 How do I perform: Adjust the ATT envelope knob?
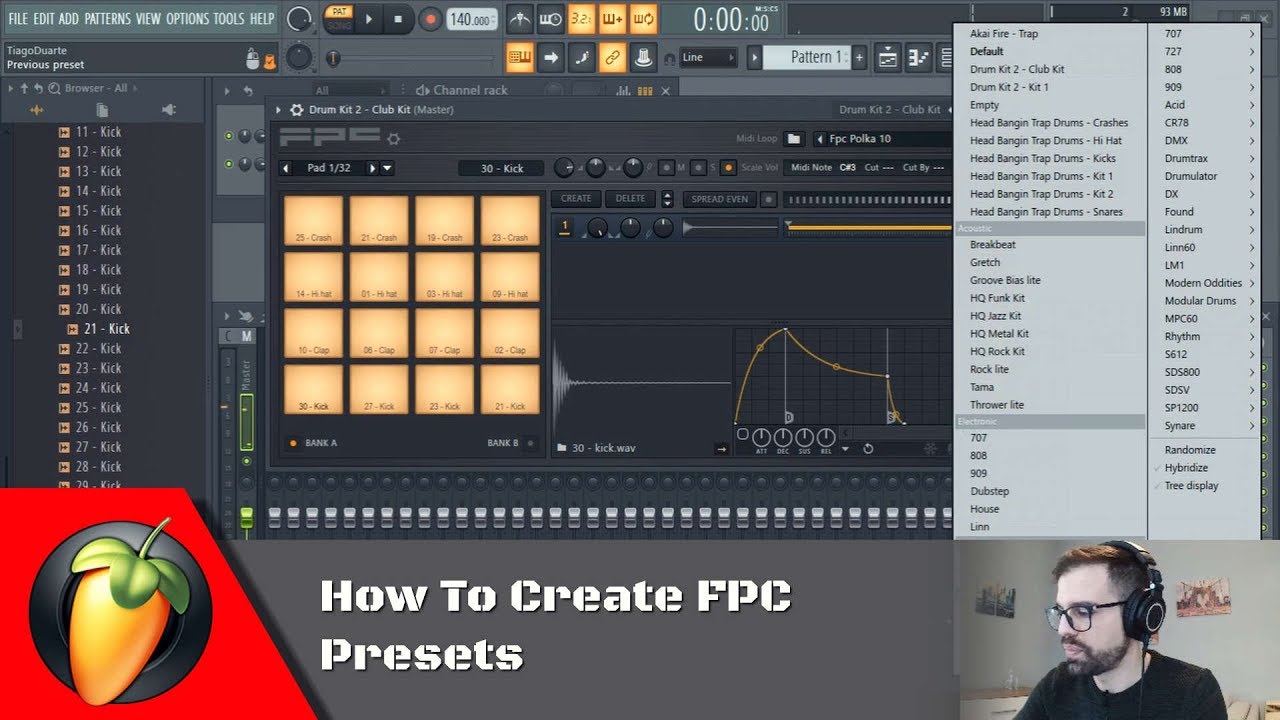pyautogui.click(x=761, y=437)
